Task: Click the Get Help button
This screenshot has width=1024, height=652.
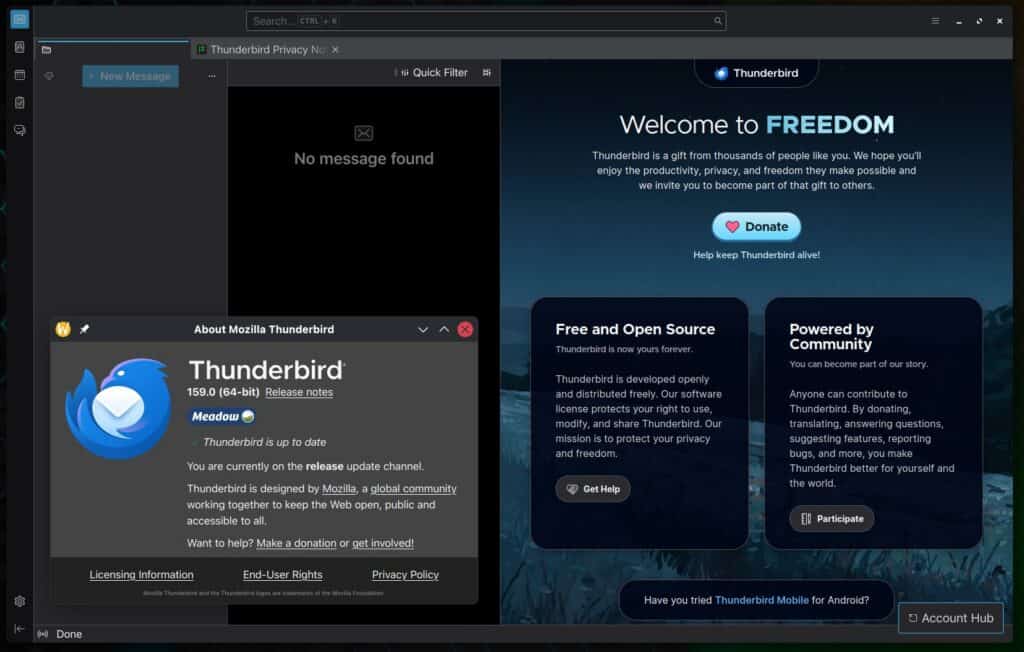Action: tap(593, 489)
